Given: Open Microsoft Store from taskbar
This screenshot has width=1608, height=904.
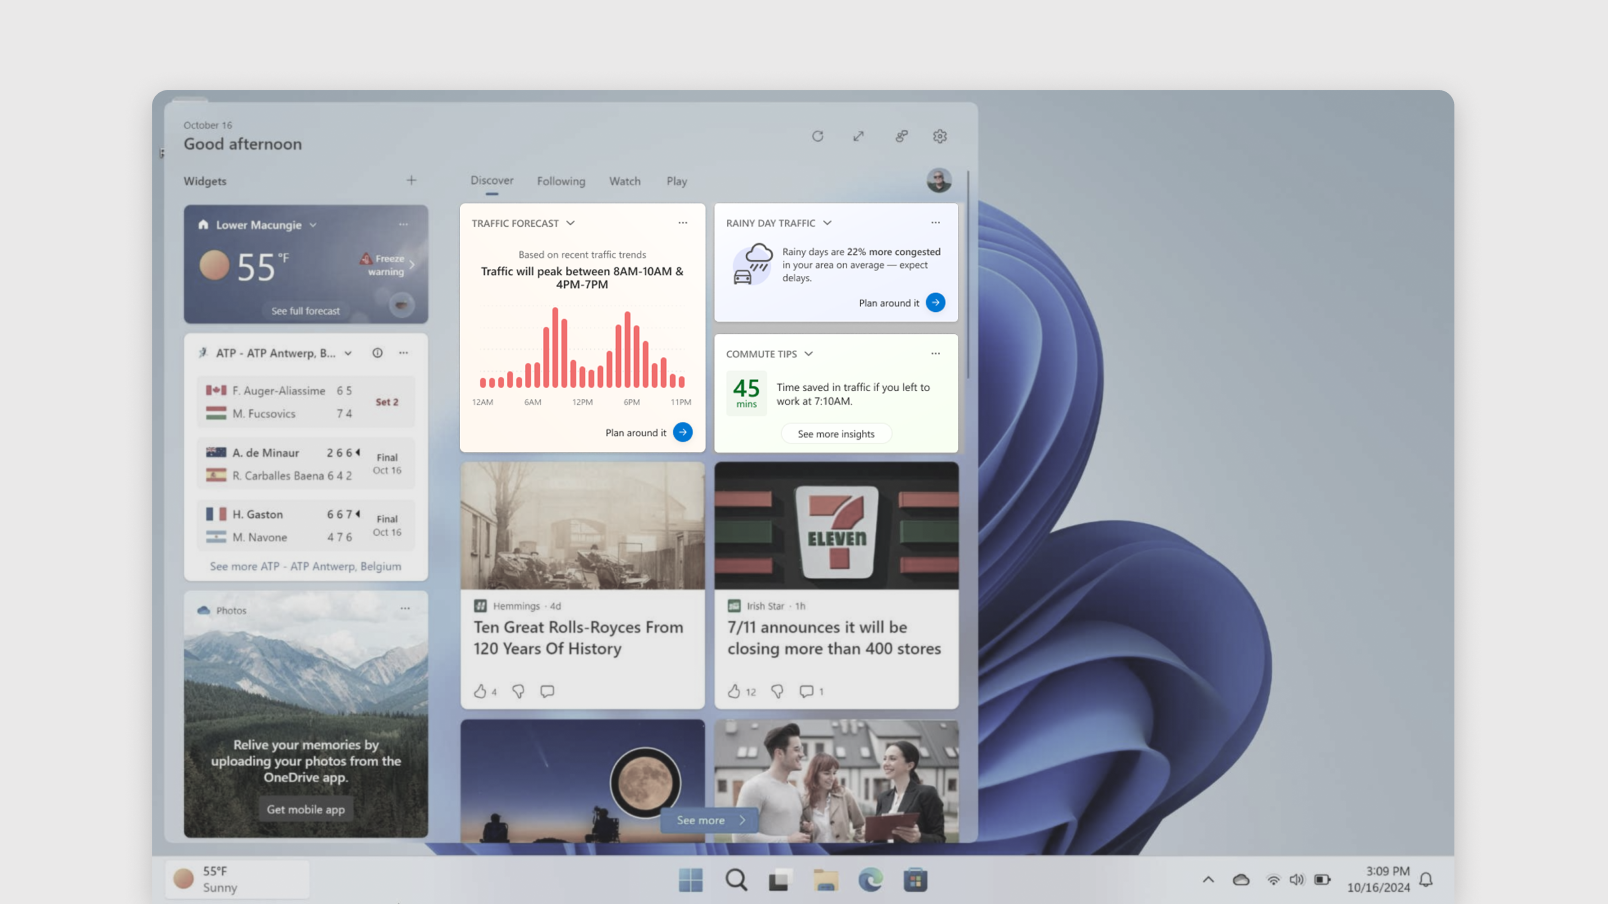Looking at the screenshot, I should (x=915, y=880).
